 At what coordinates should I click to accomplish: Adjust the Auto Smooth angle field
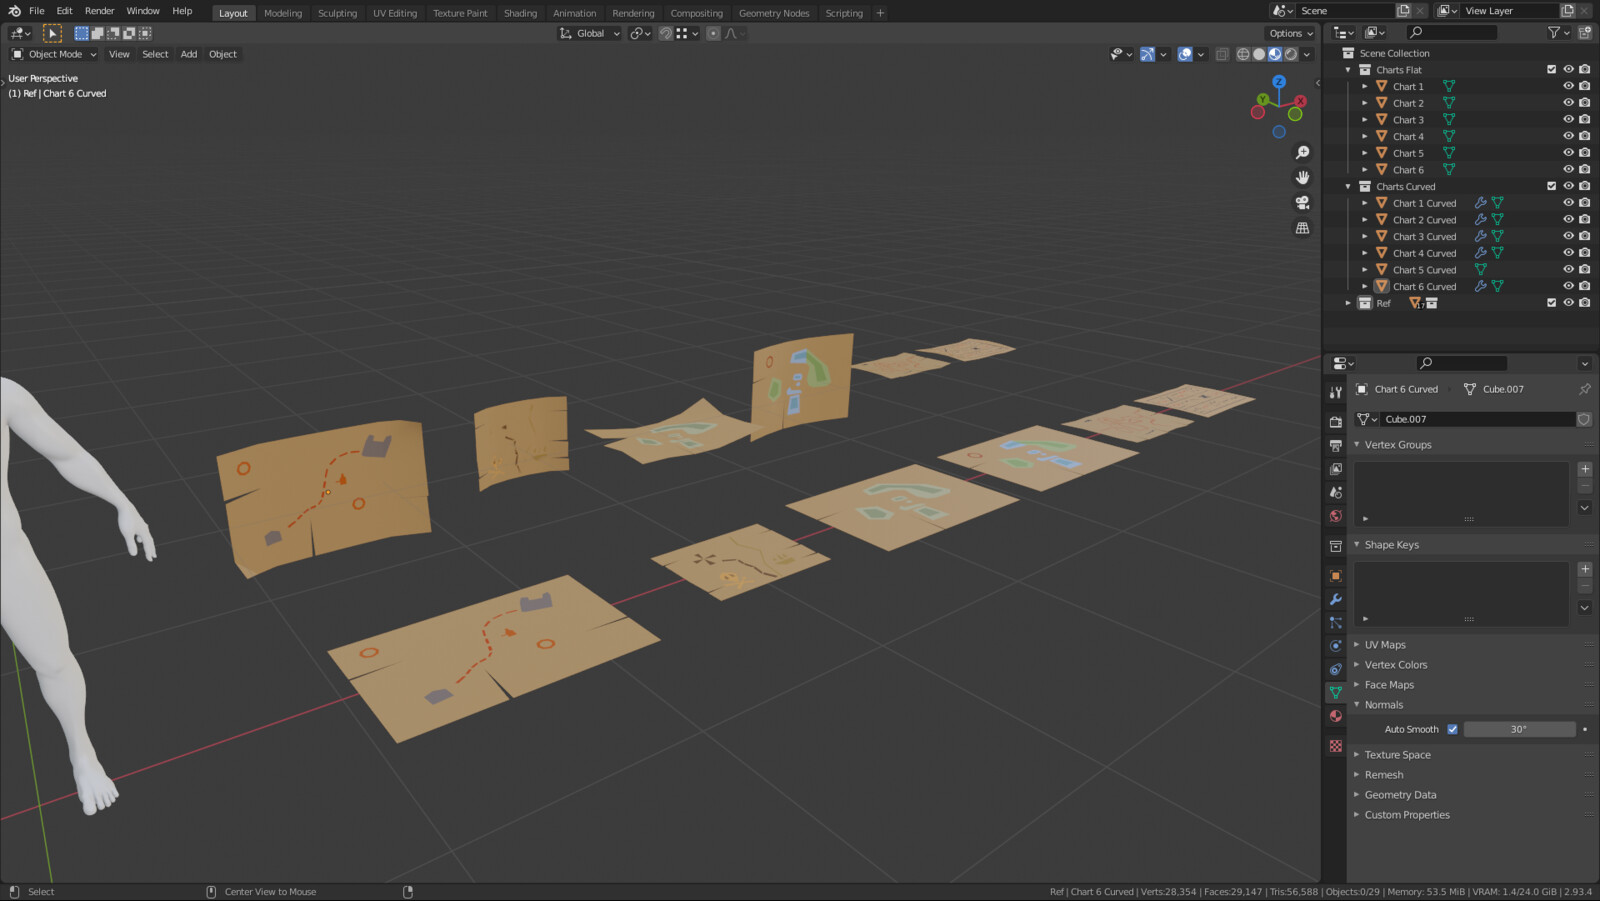click(x=1519, y=729)
